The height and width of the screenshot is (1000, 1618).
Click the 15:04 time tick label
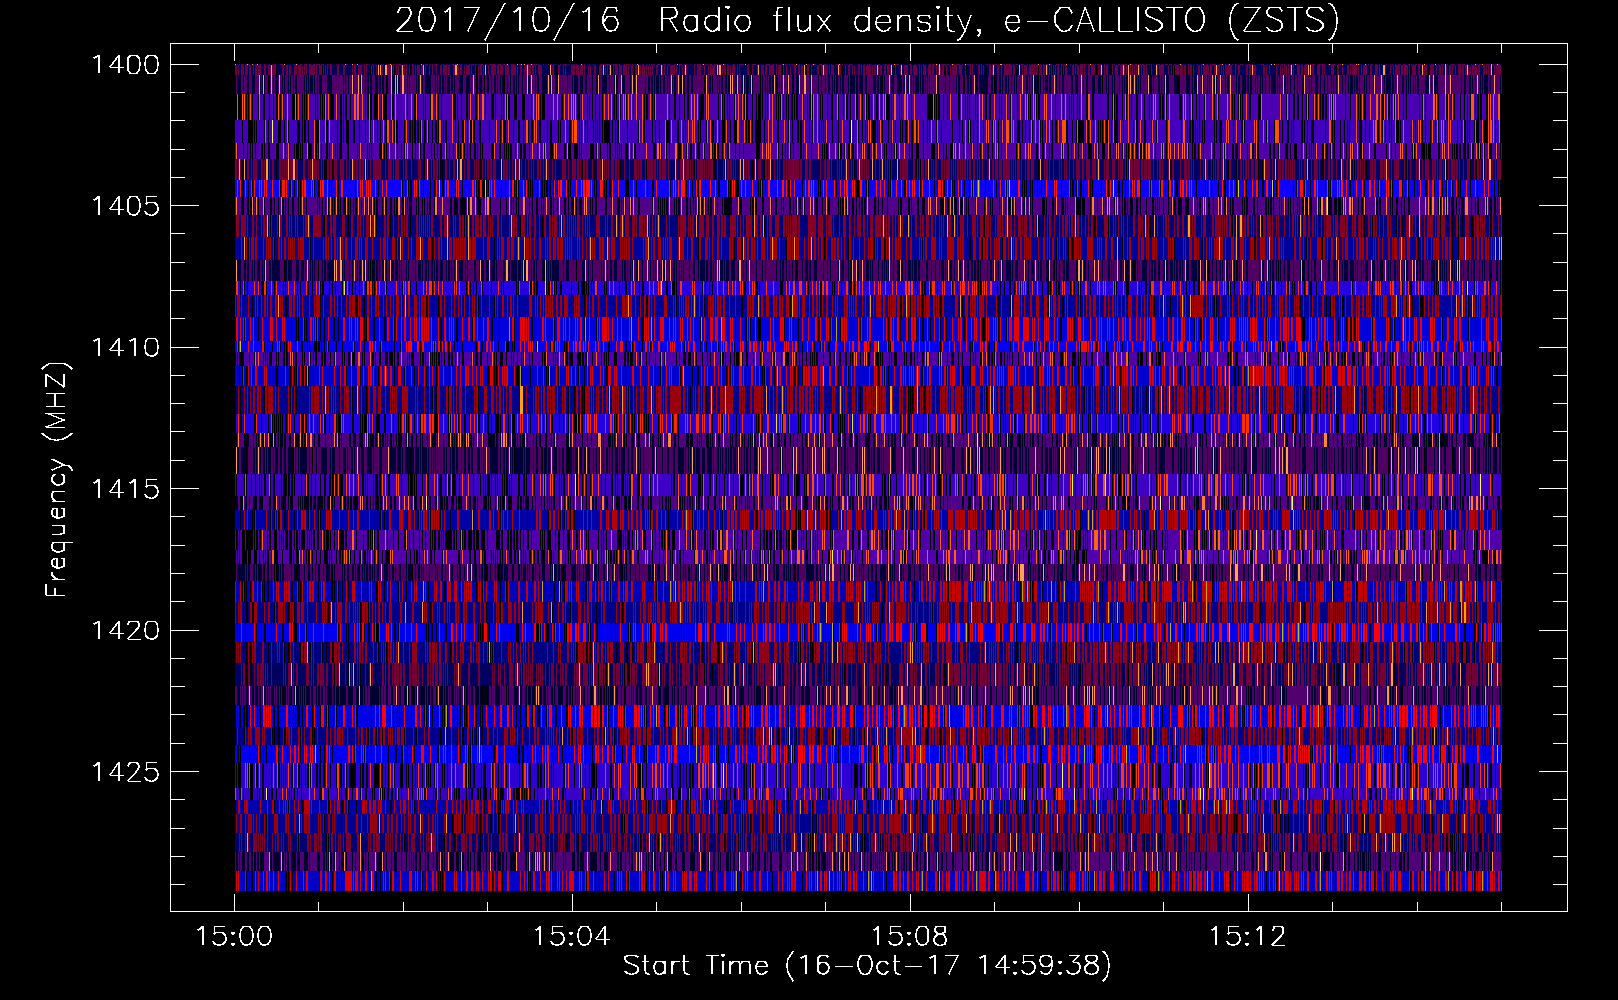(x=571, y=937)
